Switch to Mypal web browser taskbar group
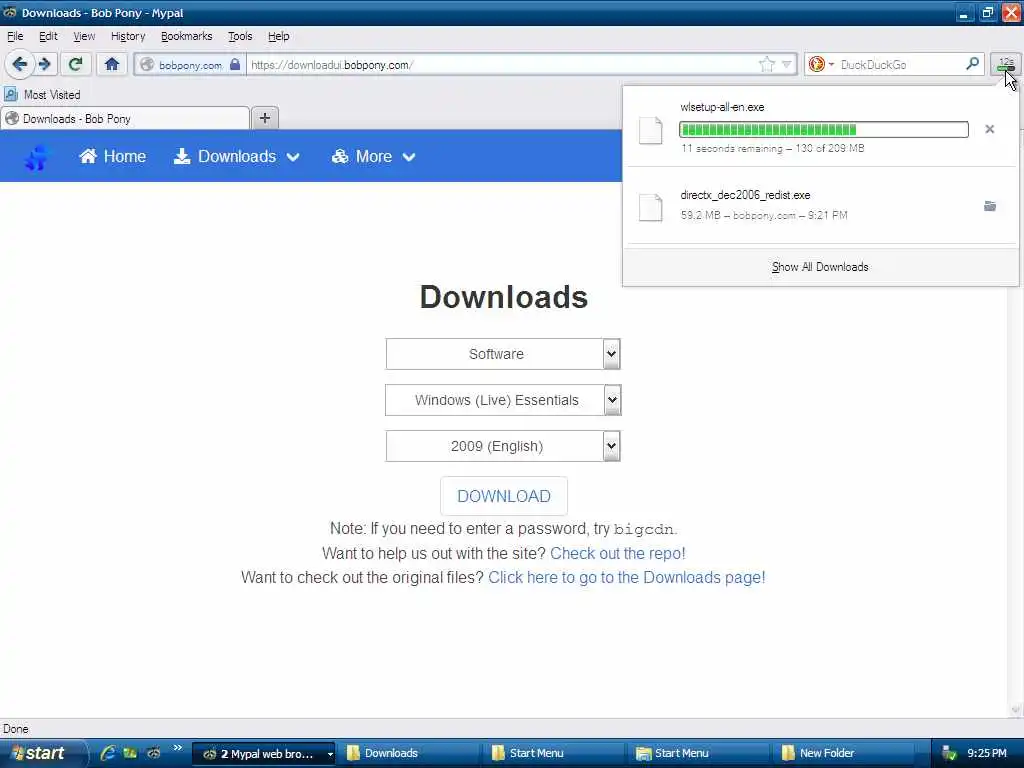Screen dimensions: 1024x768 264,754
